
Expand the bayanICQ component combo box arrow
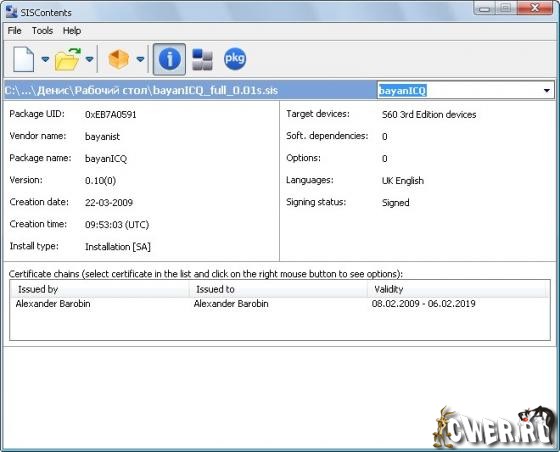tap(546, 91)
